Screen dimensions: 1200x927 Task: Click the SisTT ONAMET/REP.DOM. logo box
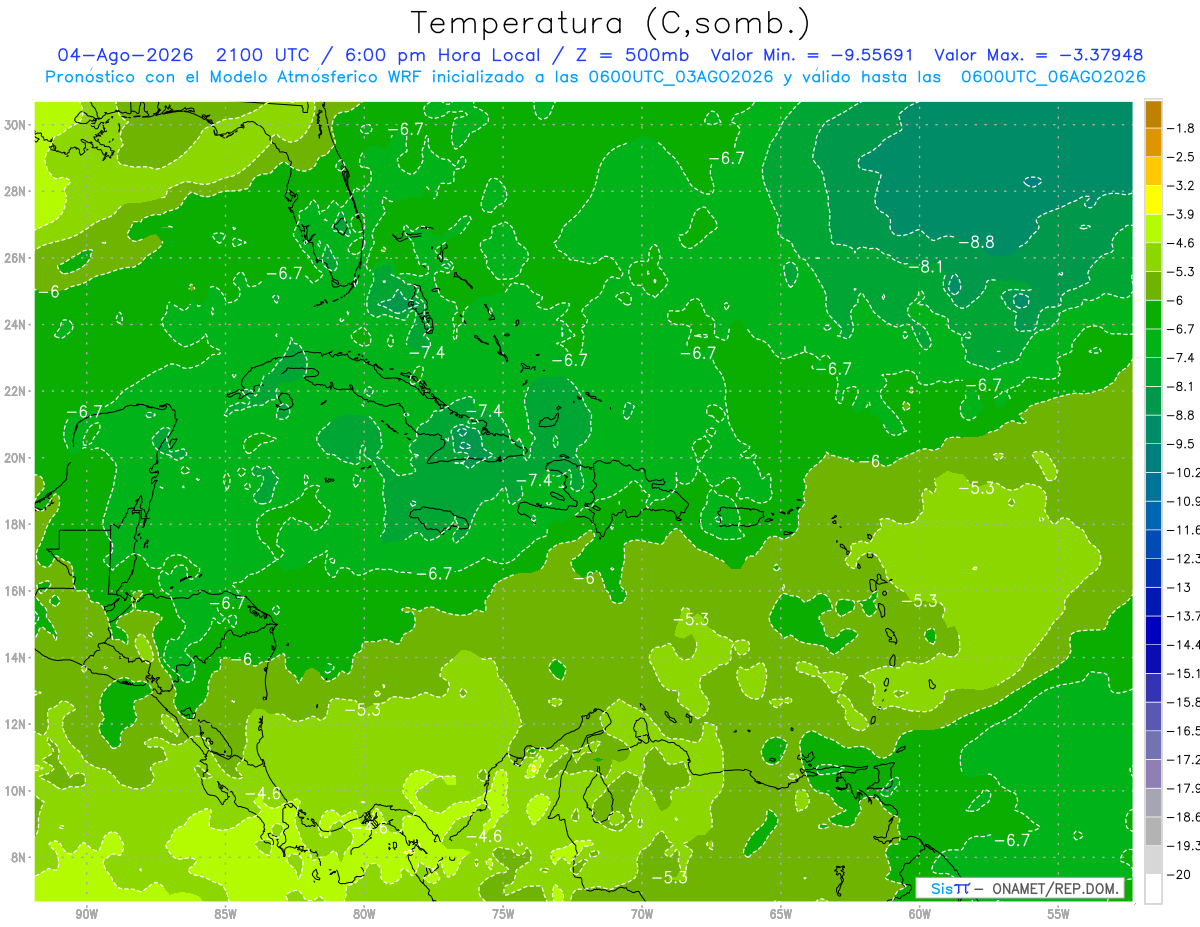(1020, 888)
